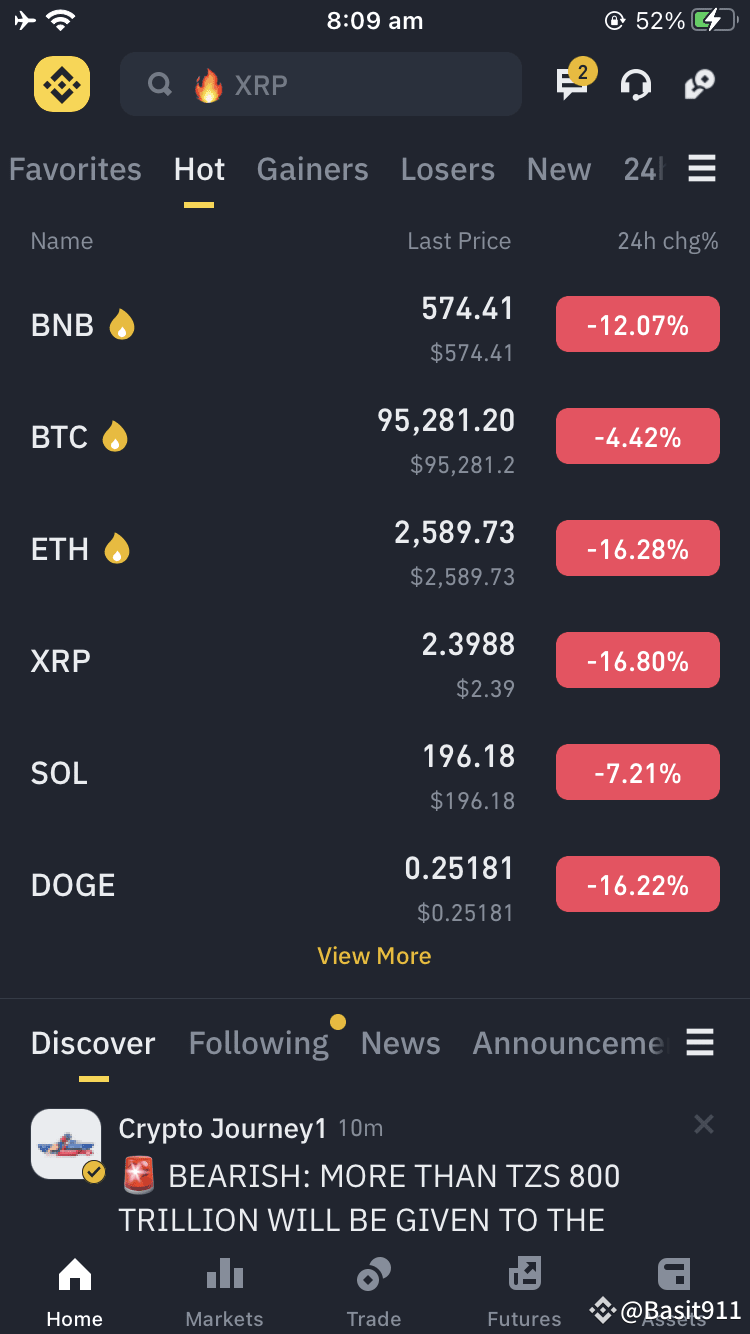Open the Trade icon in bottom bar
The image size is (750, 1334).
pyautogui.click(x=374, y=1274)
